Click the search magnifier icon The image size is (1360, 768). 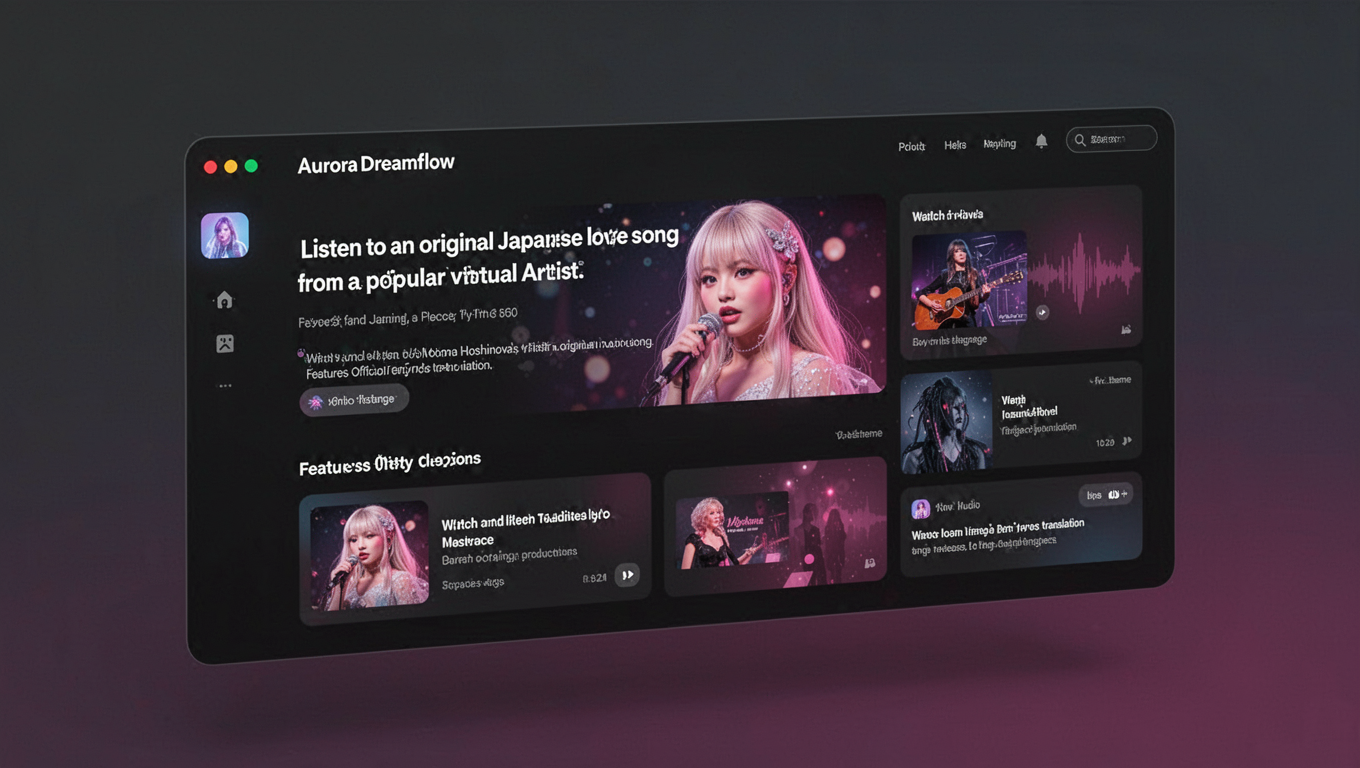(1080, 140)
